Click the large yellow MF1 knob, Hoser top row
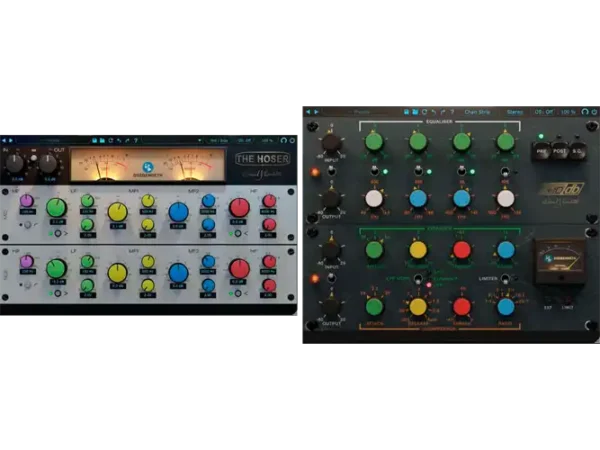This screenshot has width=600, height=450. [117, 212]
